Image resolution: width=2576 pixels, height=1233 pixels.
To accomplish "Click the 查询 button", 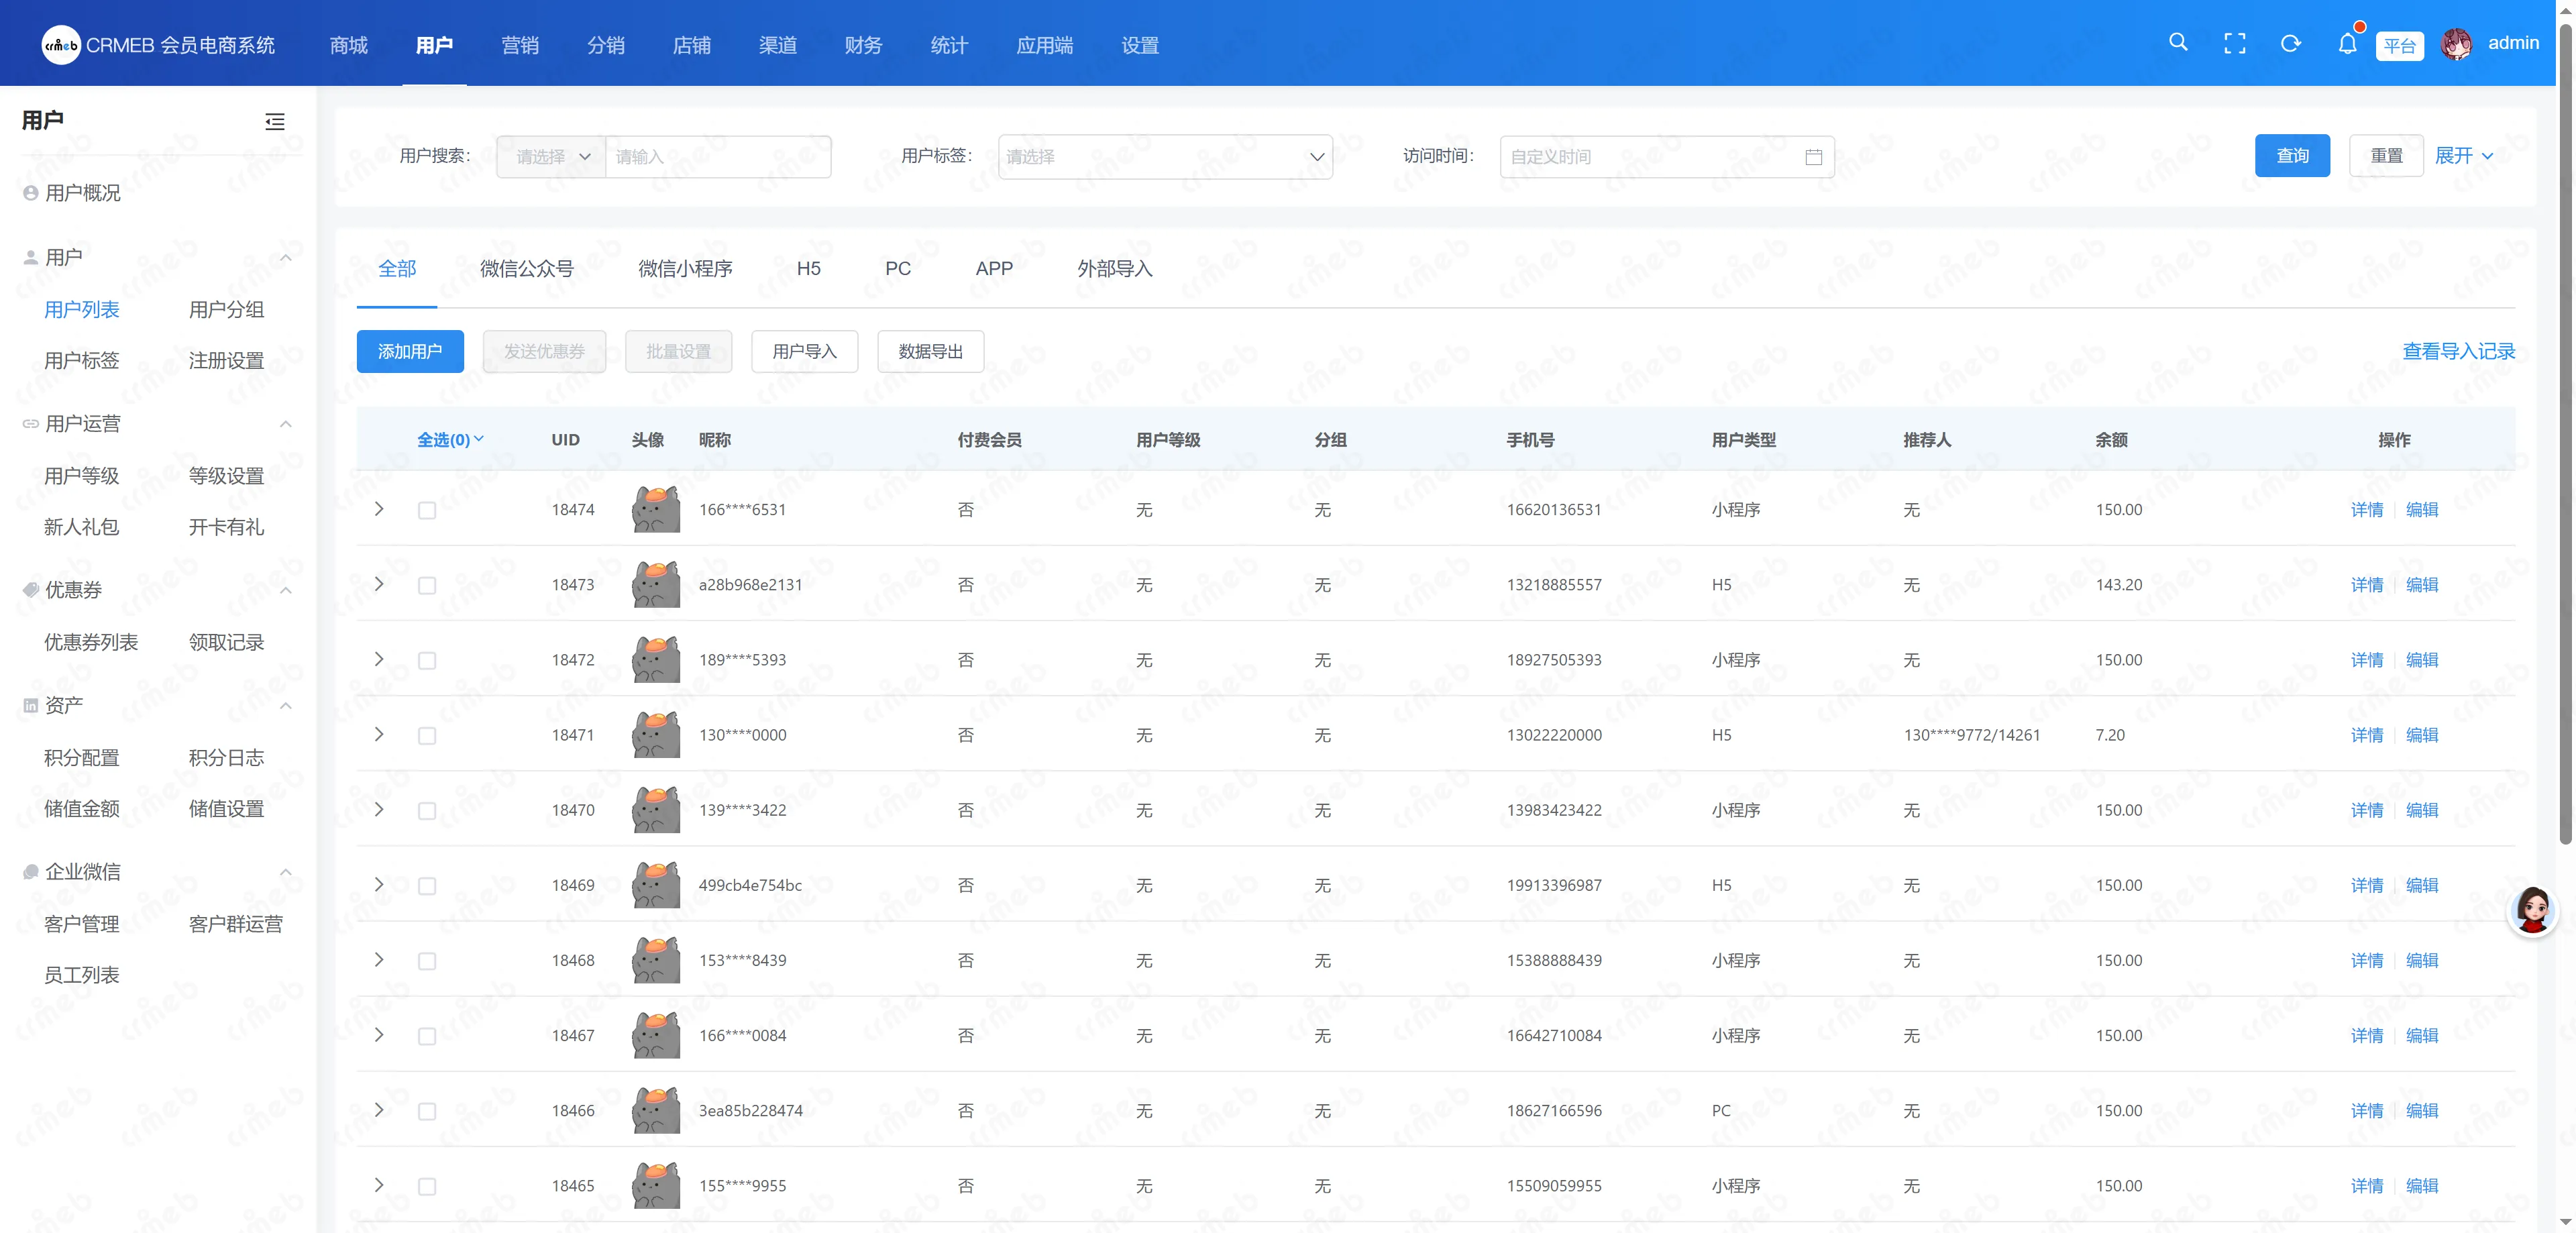I will pyautogui.click(x=2292, y=156).
